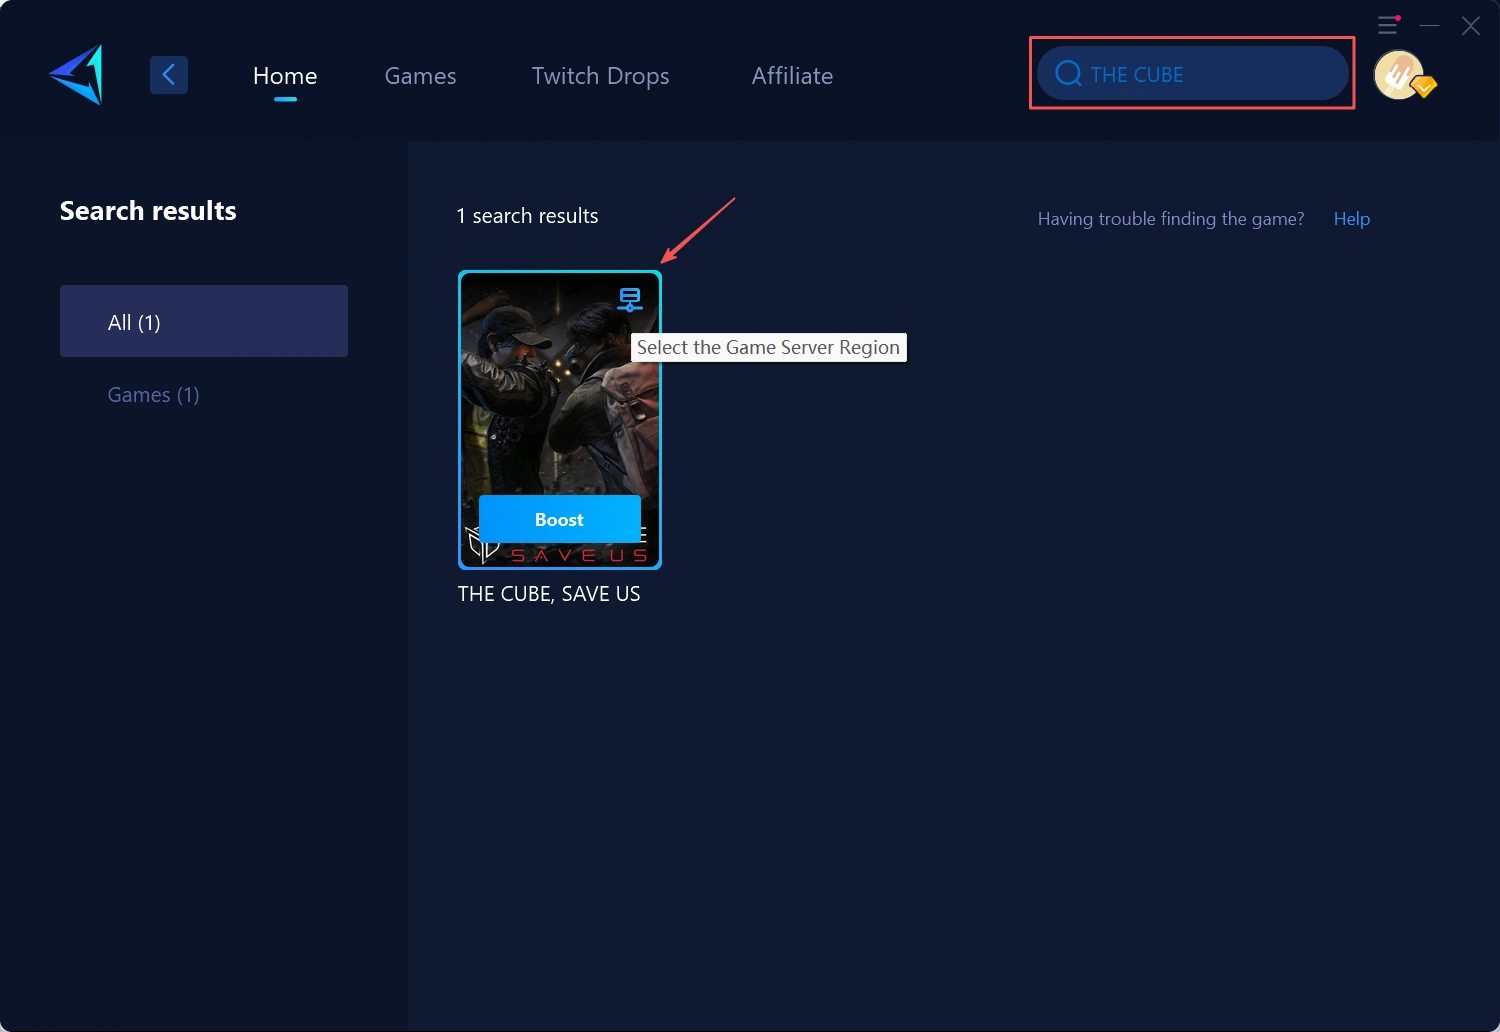Click the GearUP logo in the header
Image resolution: width=1500 pixels, height=1032 pixels.
coord(77,75)
